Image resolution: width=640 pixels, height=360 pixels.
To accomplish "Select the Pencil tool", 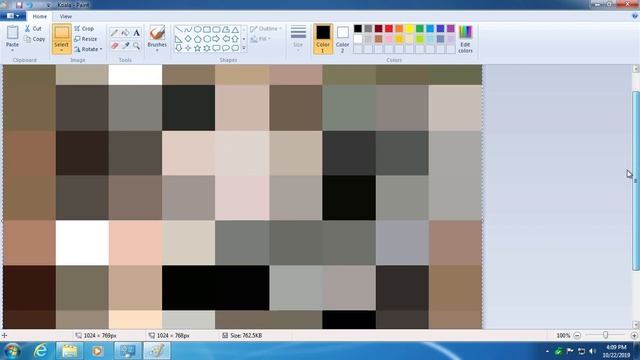I will tap(115, 33).
